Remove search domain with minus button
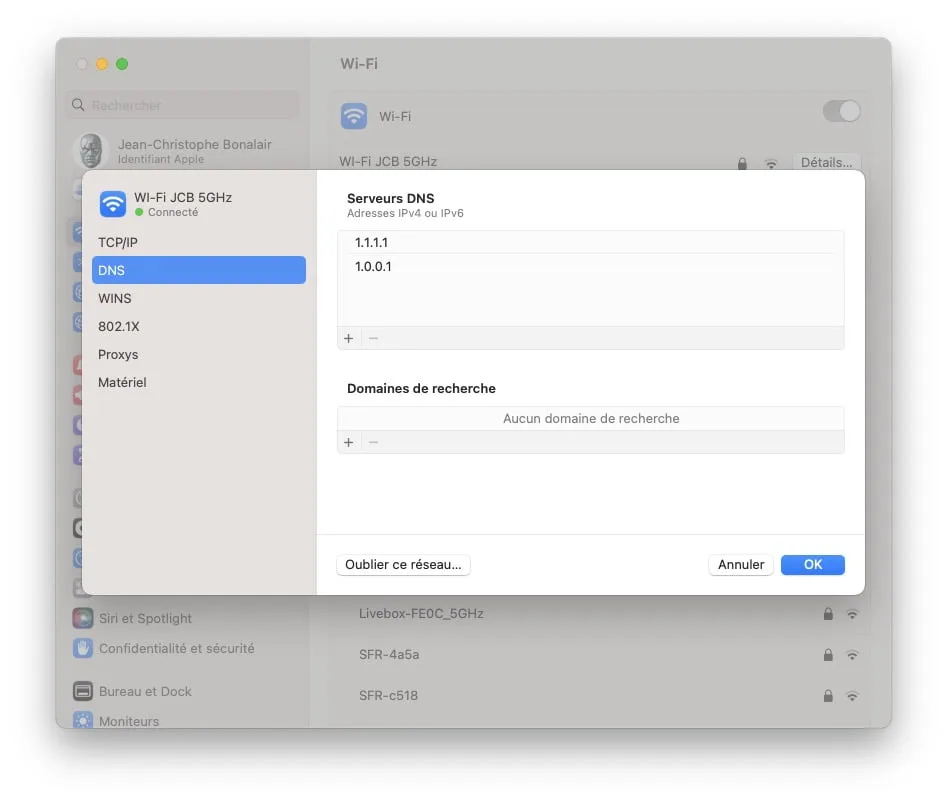Screen dimensions: 947x802 pos(373,443)
